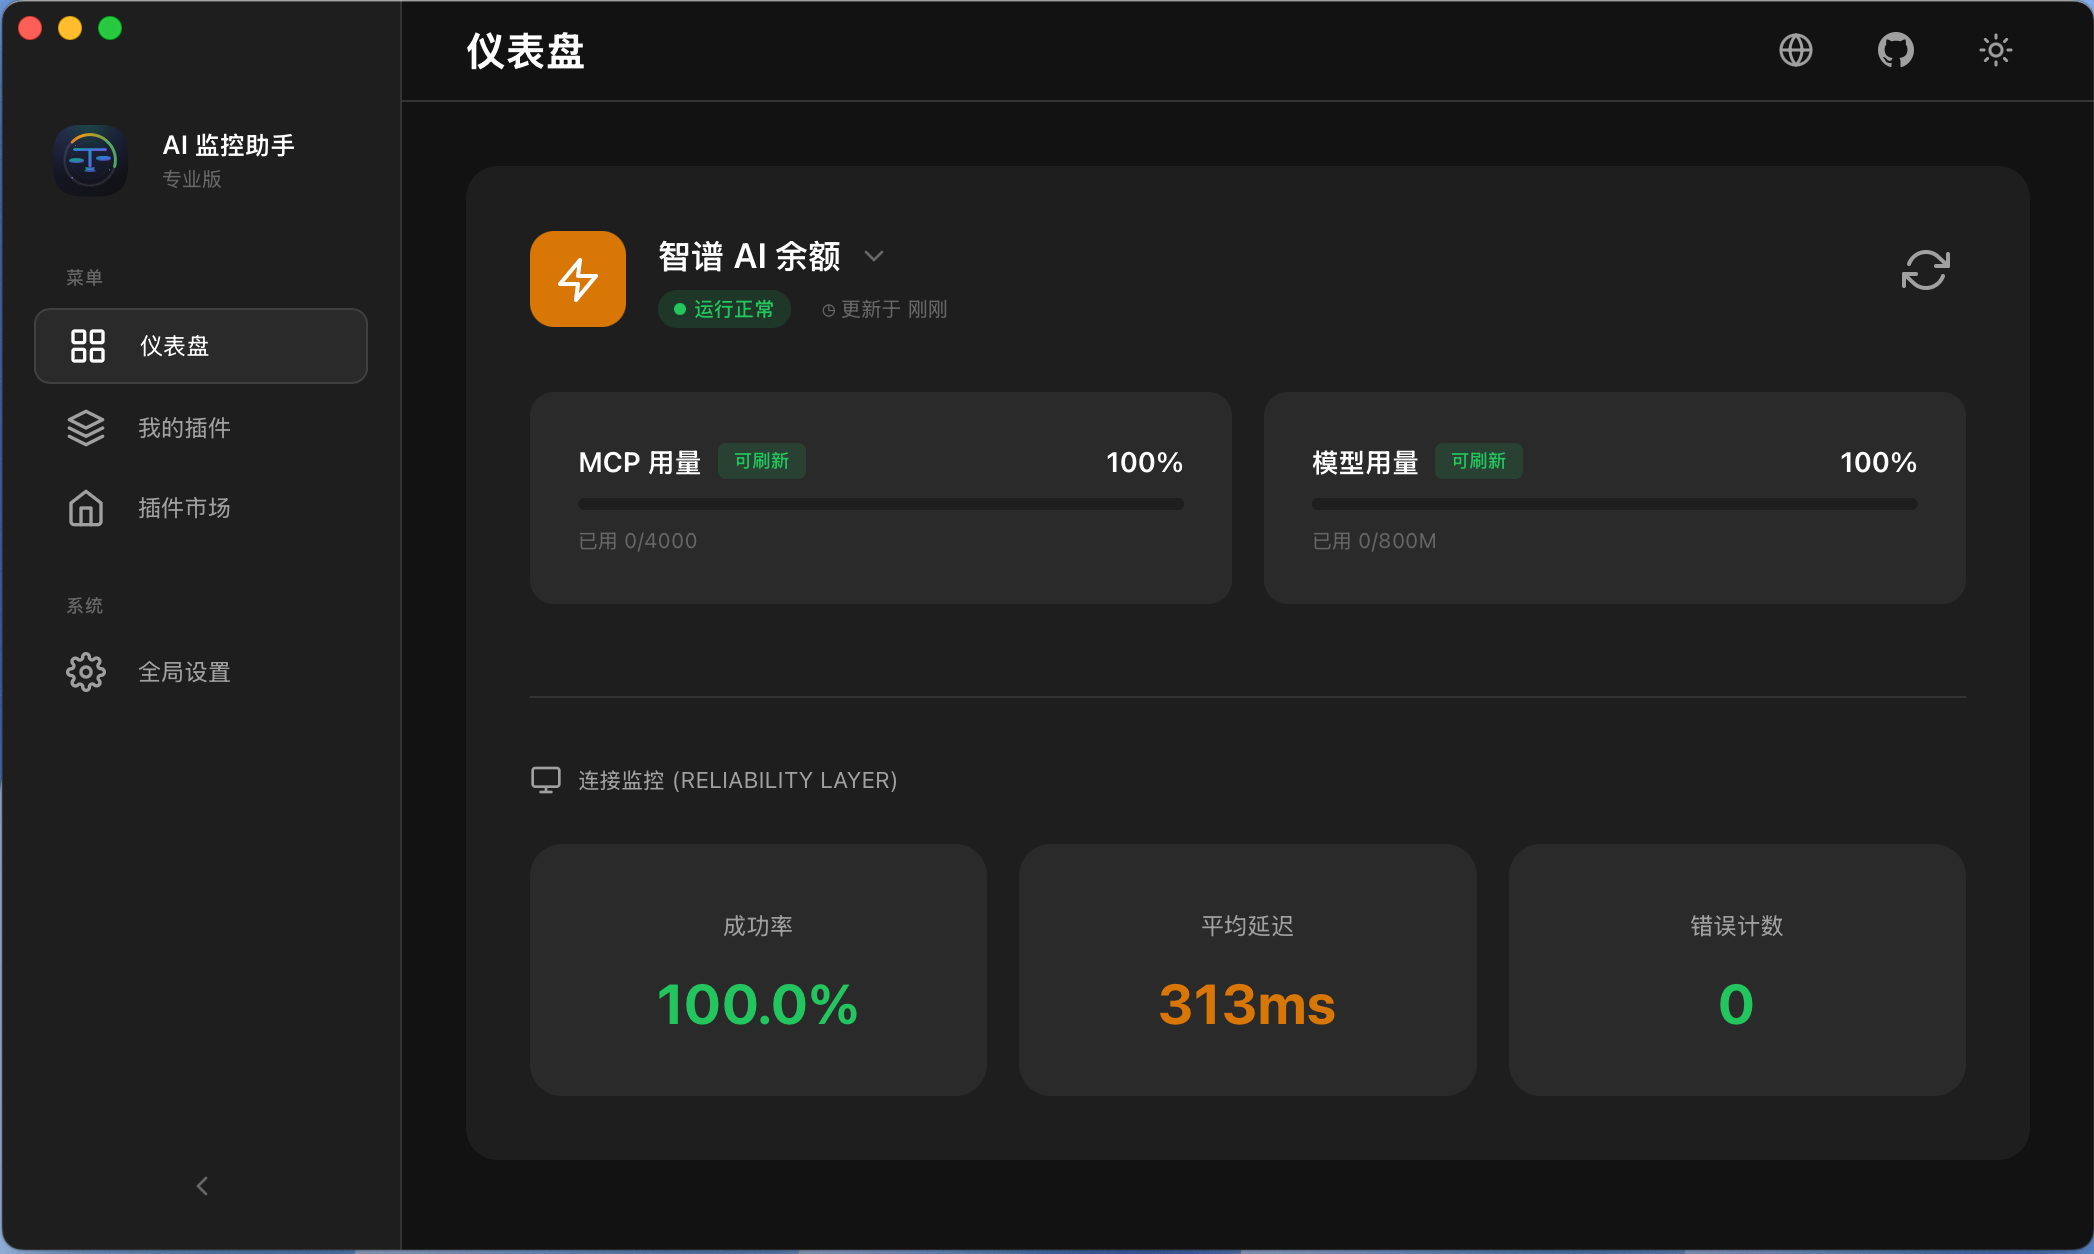Expand the 智谱 AI 余额 dropdown chevron

[874, 256]
